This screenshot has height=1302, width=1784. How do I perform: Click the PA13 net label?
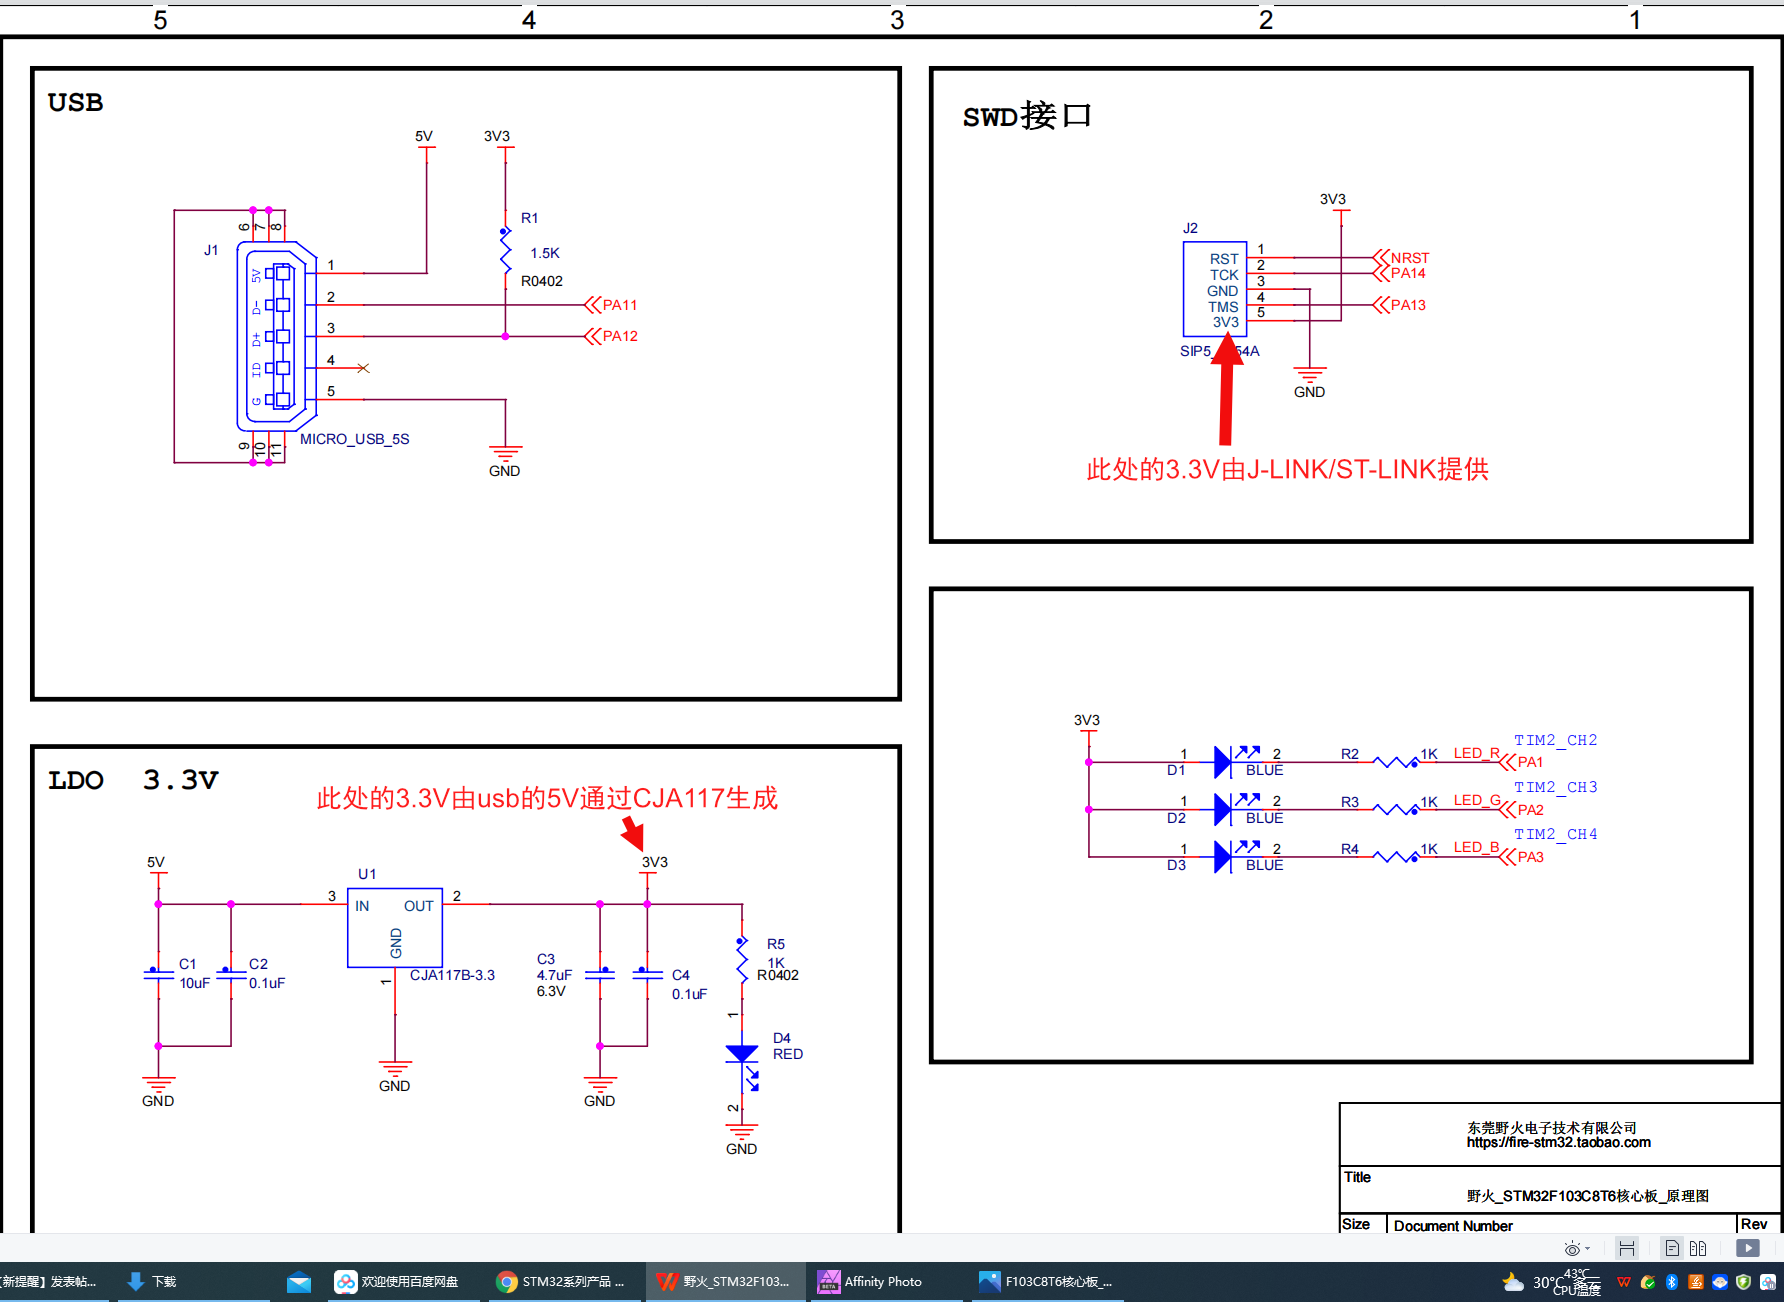(x=1408, y=305)
